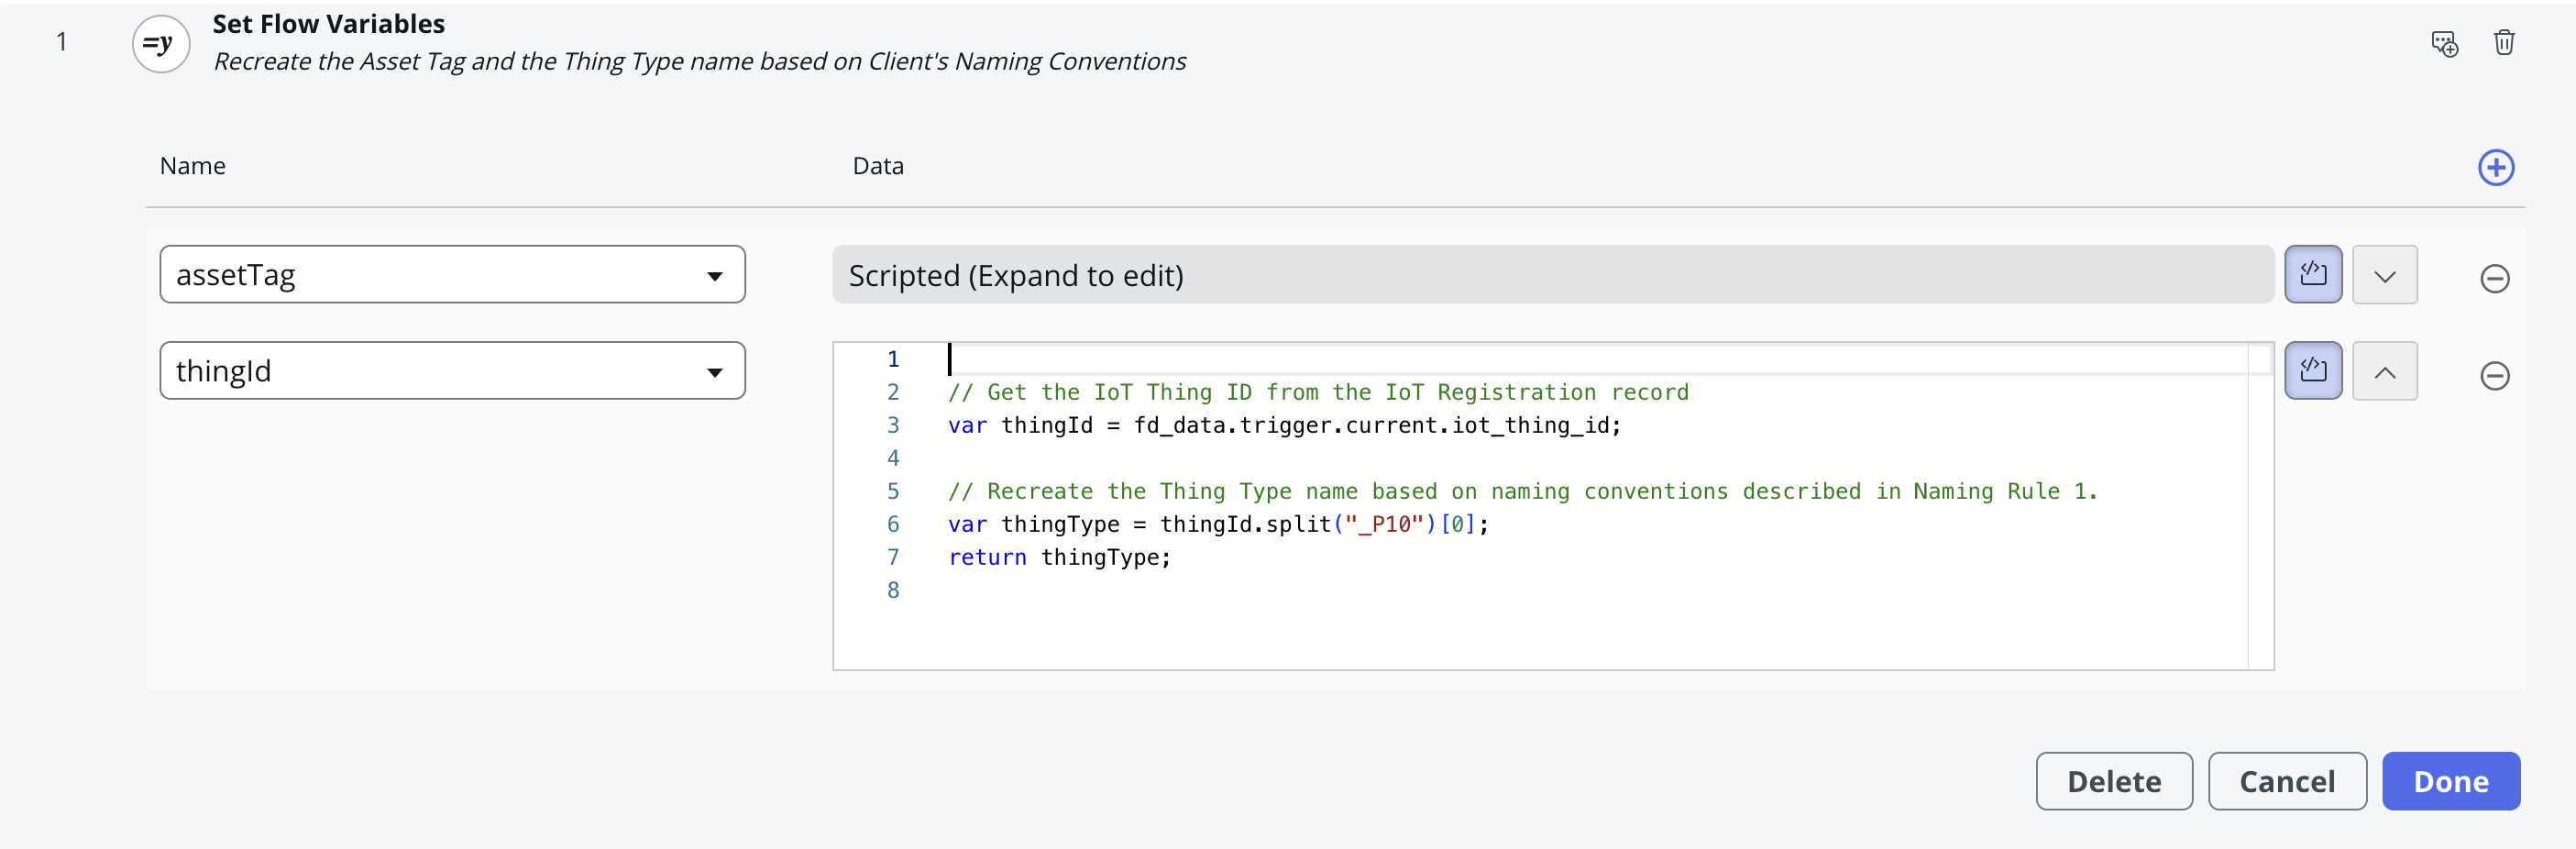The width and height of the screenshot is (2576, 849).
Task: Click the Set Flow Variables title
Action: [328, 24]
